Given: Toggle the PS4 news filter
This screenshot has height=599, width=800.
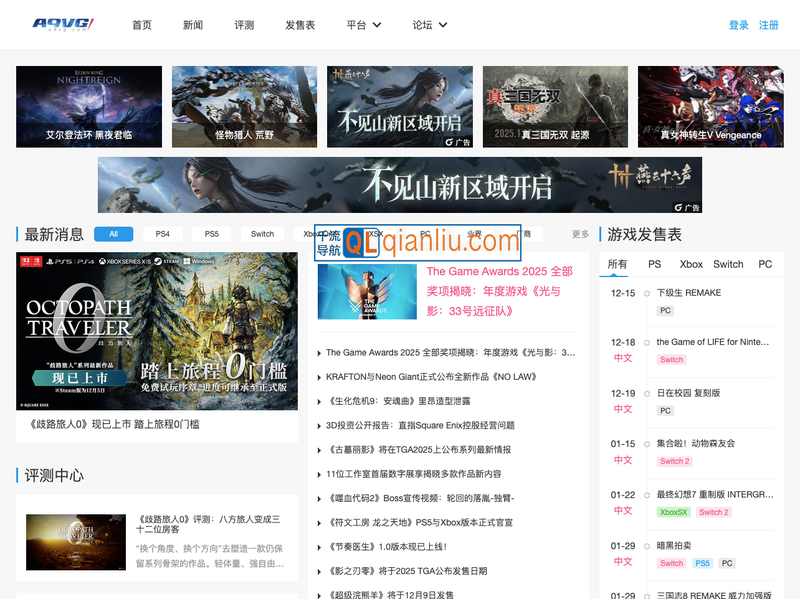Looking at the screenshot, I should pyautogui.click(x=162, y=234).
